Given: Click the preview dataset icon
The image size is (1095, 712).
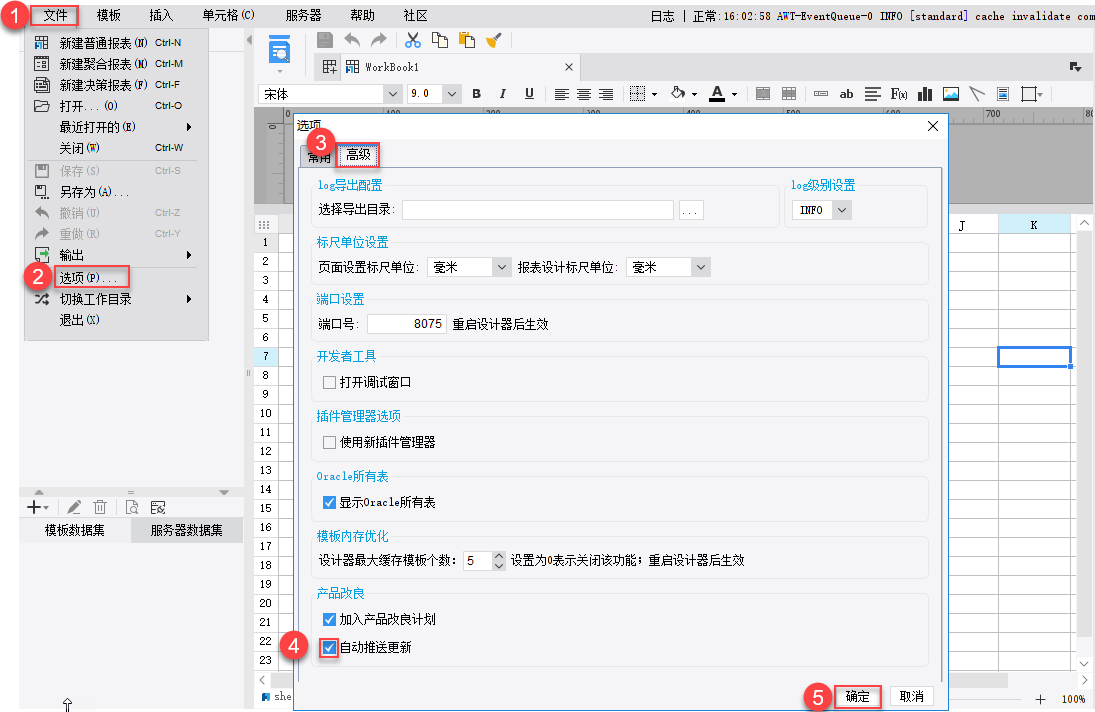Looking at the screenshot, I should pyautogui.click(x=132, y=507).
